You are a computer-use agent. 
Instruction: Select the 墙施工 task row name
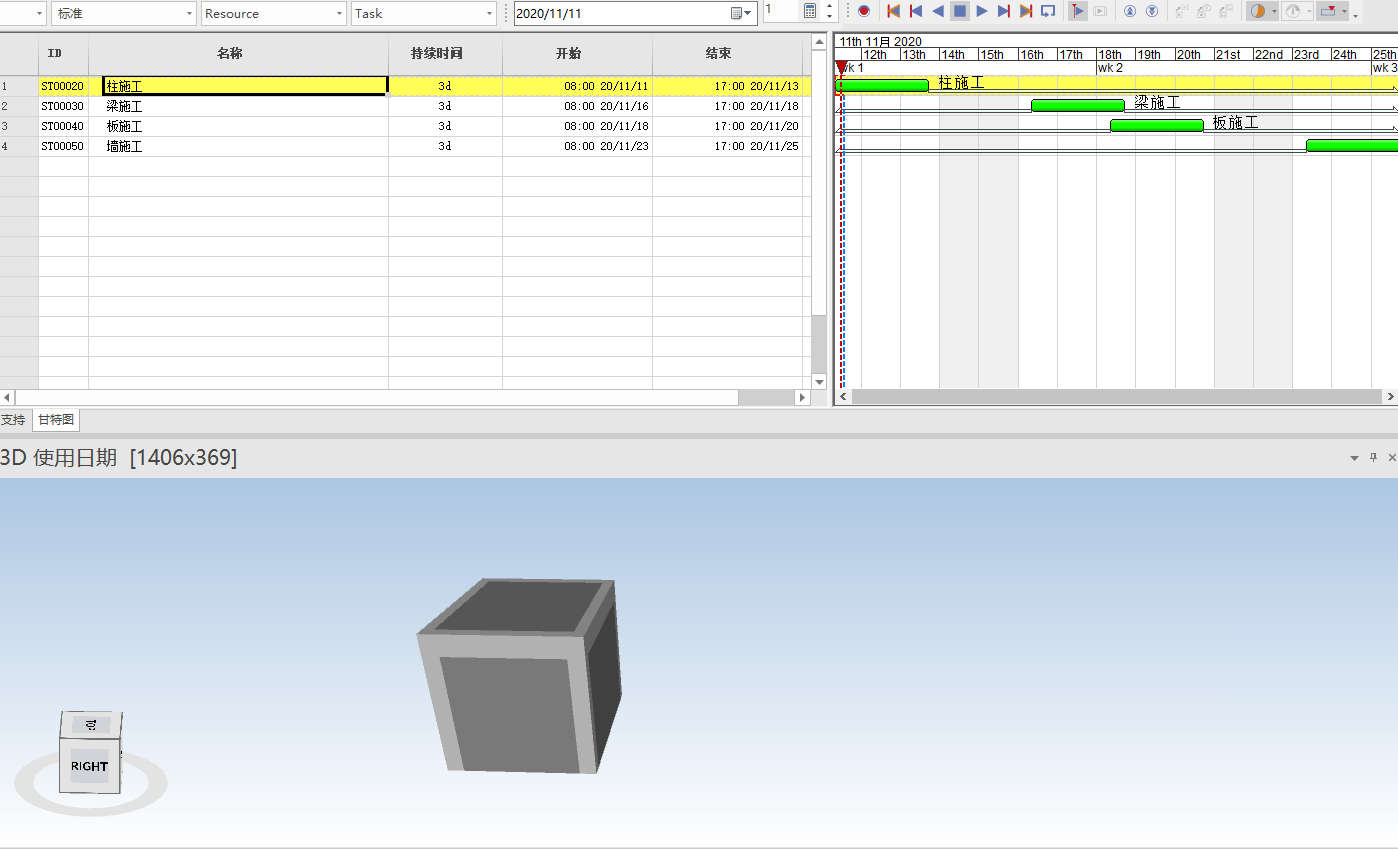click(x=124, y=146)
